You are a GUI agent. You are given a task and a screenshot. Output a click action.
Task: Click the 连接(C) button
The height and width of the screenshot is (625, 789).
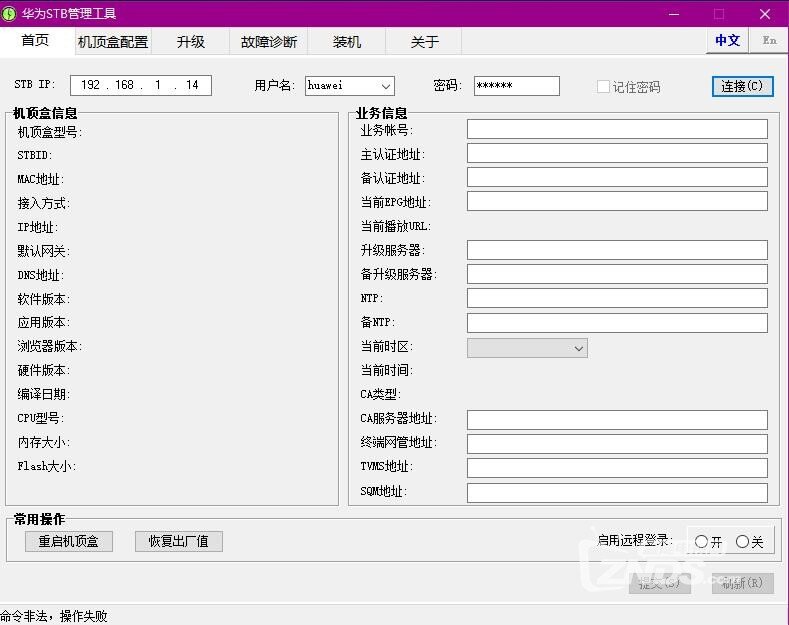pyautogui.click(x=743, y=86)
